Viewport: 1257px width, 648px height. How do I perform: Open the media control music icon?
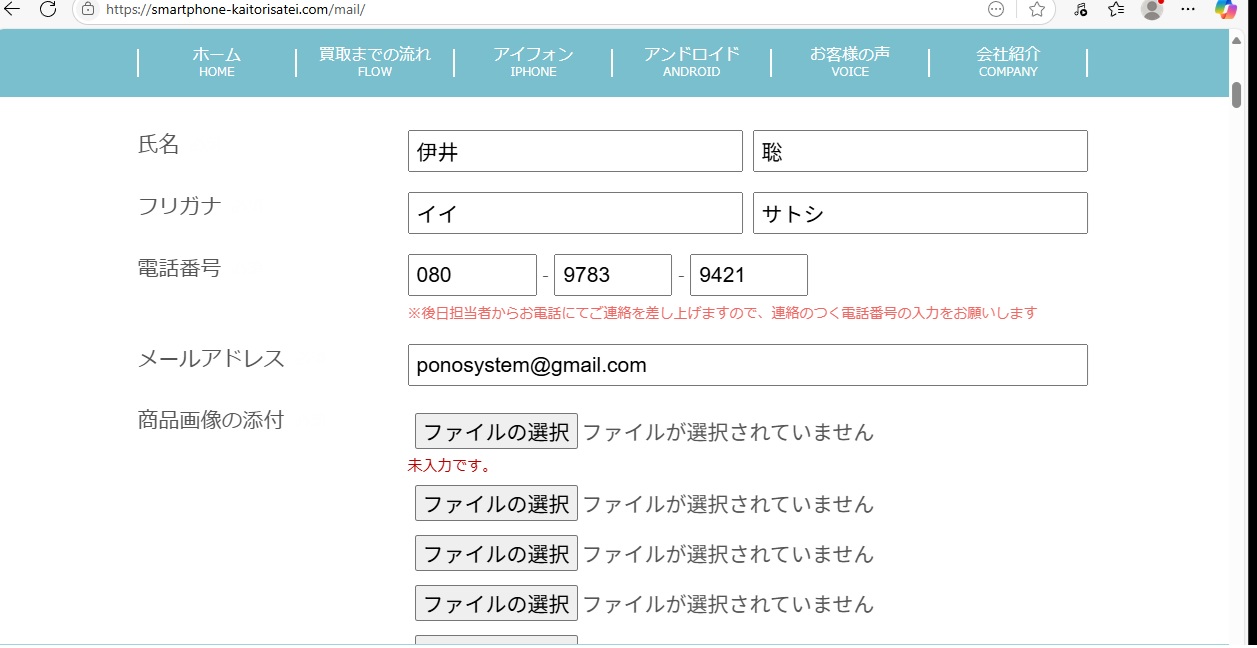[x=1080, y=9]
